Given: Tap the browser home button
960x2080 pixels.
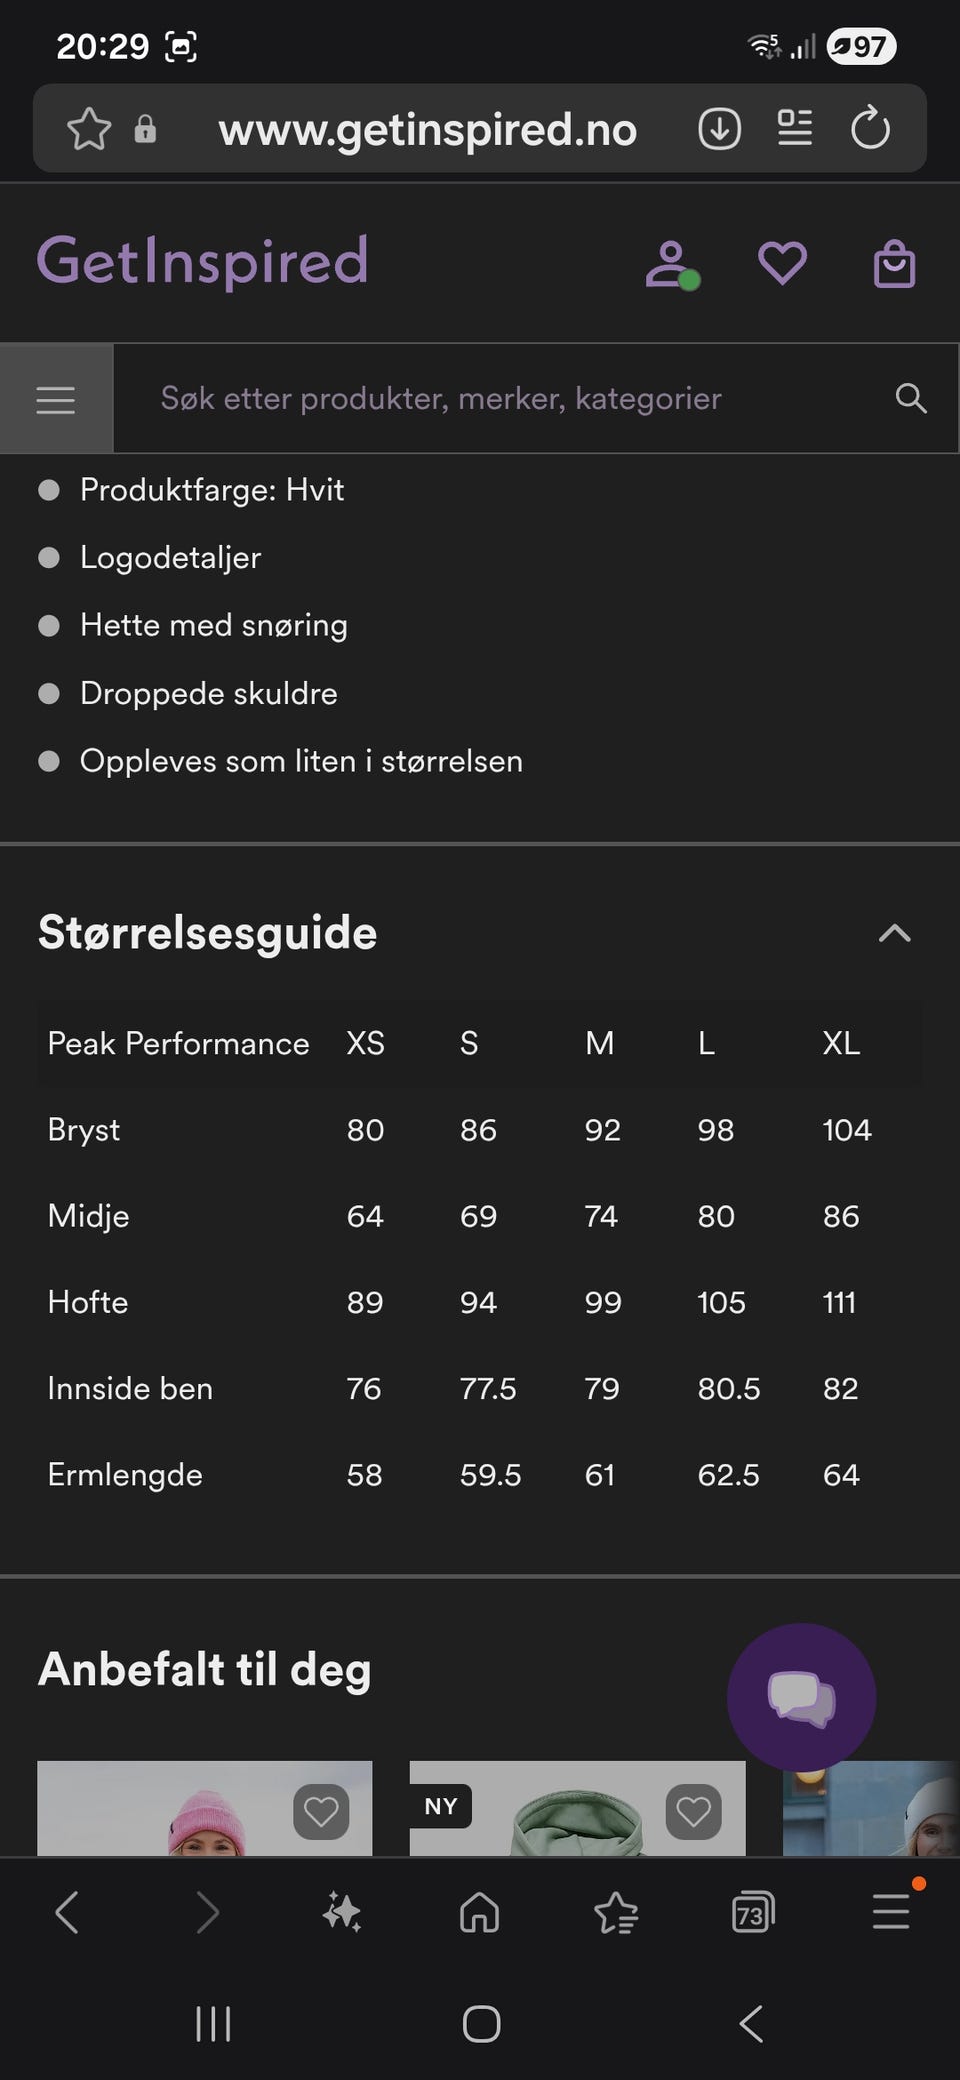Looking at the screenshot, I should 479,1912.
